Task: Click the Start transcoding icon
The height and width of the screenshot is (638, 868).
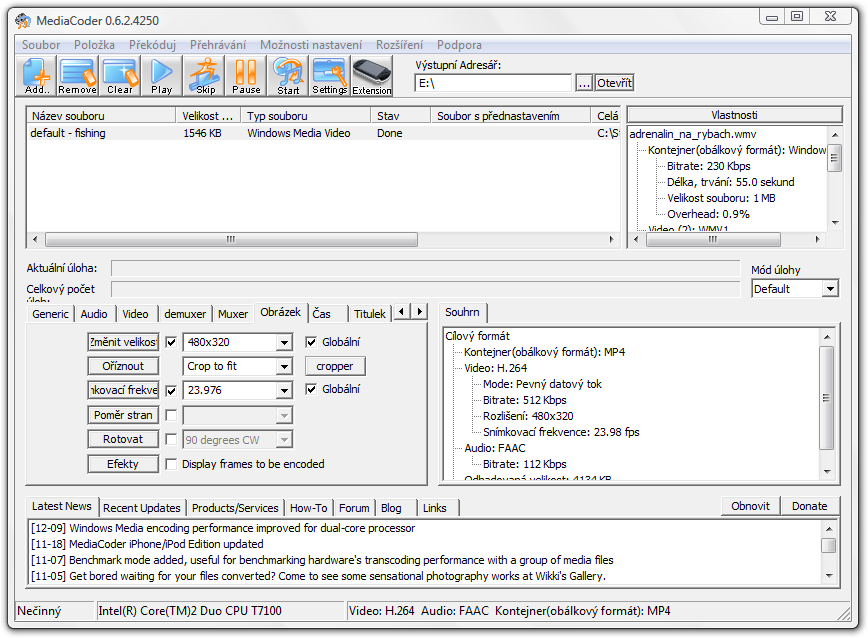Action: 288,76
